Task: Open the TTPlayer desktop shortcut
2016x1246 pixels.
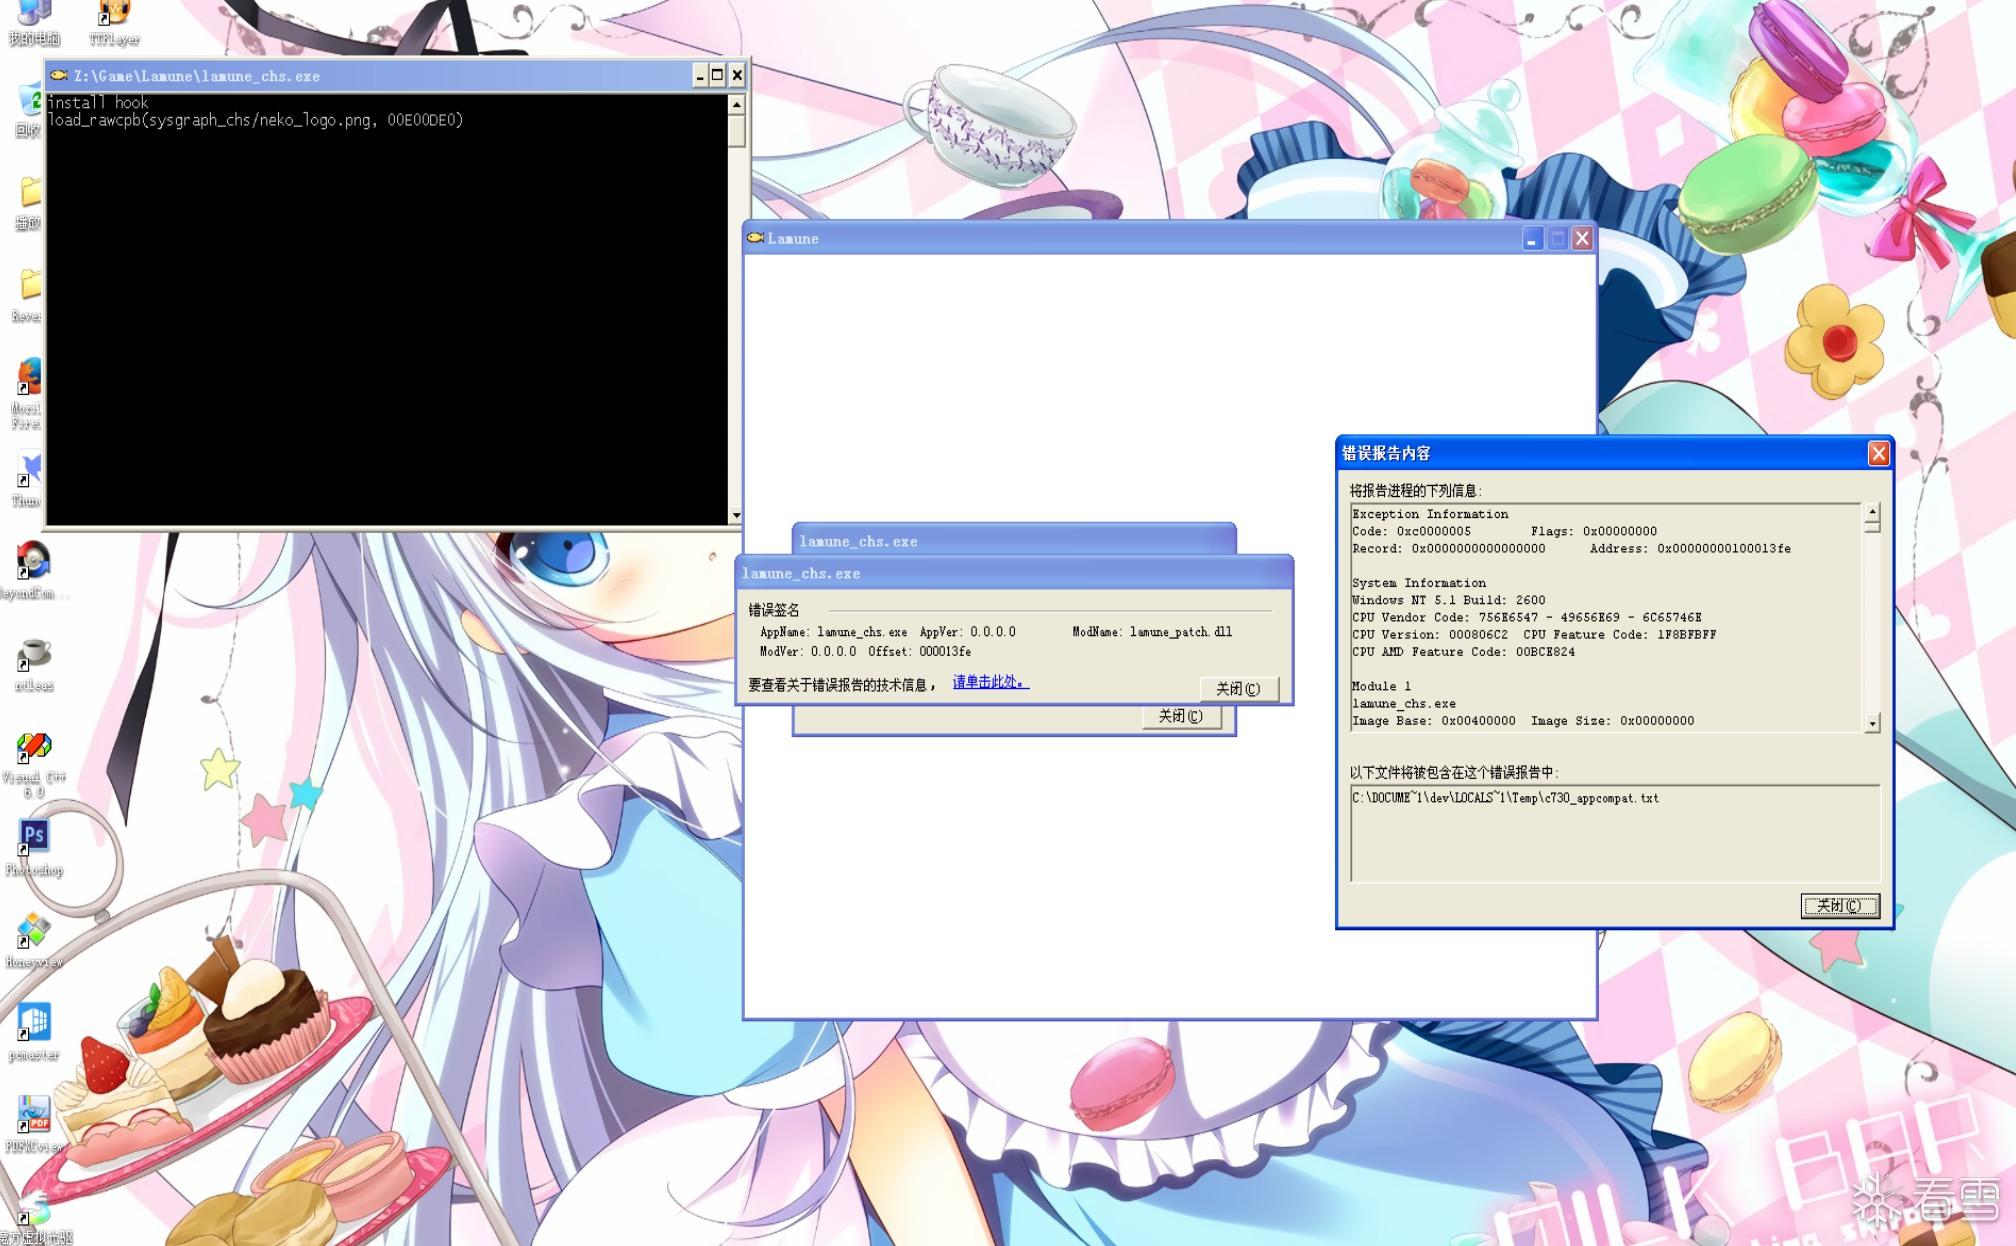Action: pos(114,14)
